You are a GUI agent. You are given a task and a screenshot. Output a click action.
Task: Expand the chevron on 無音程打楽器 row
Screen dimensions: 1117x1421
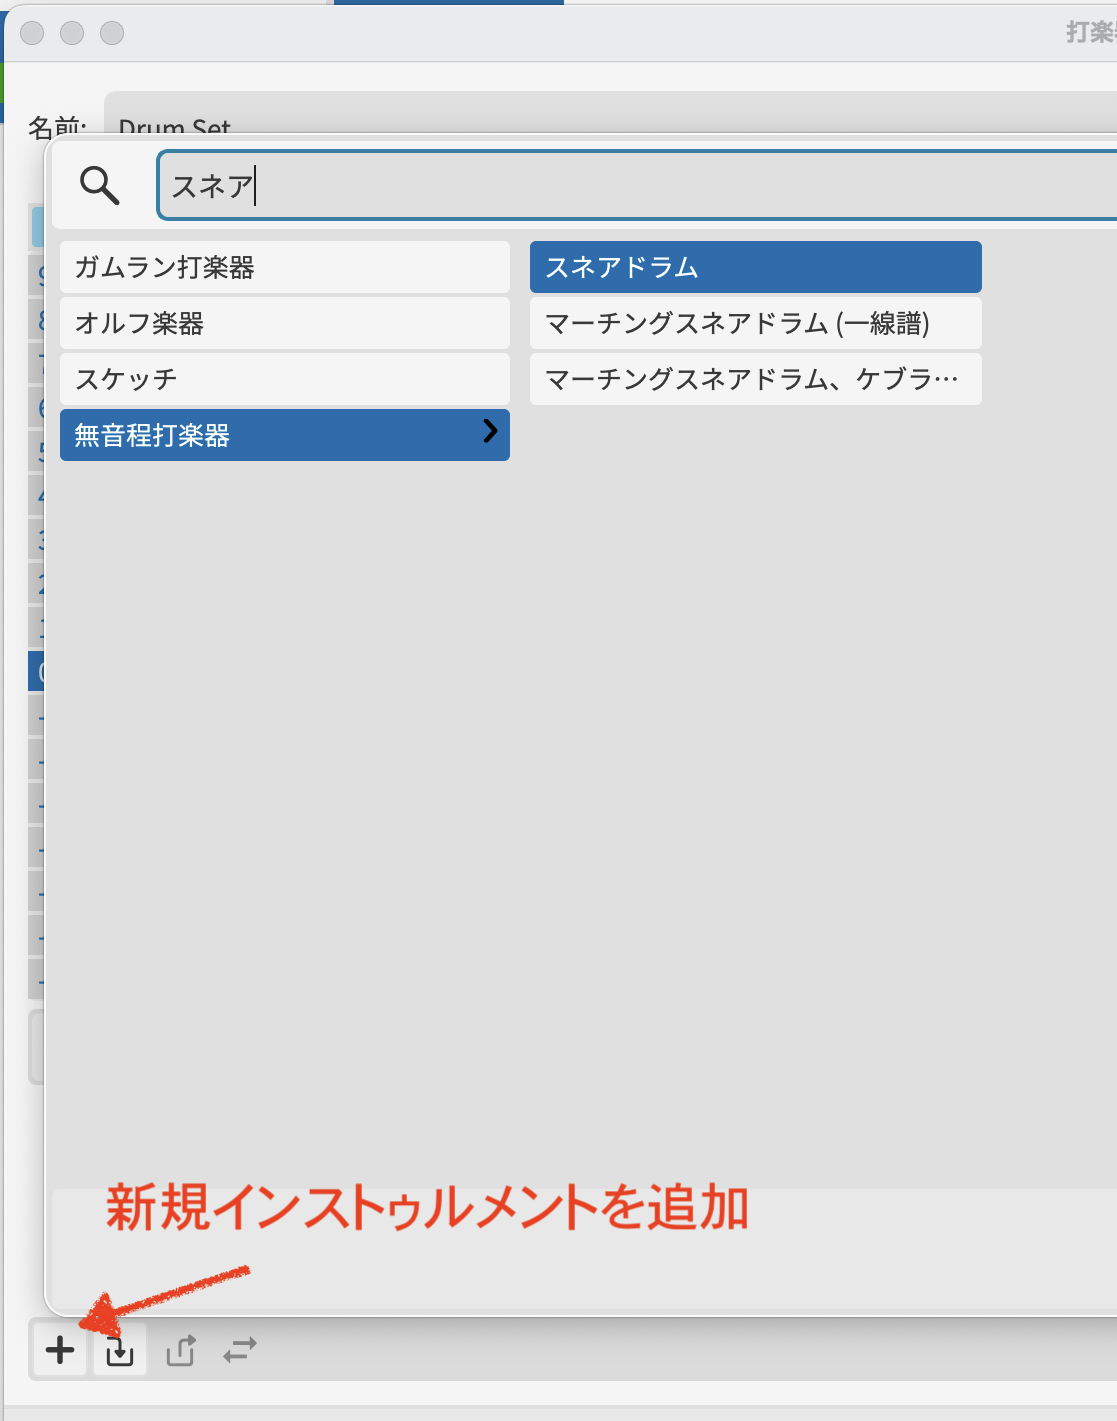(x=490, y=432)
